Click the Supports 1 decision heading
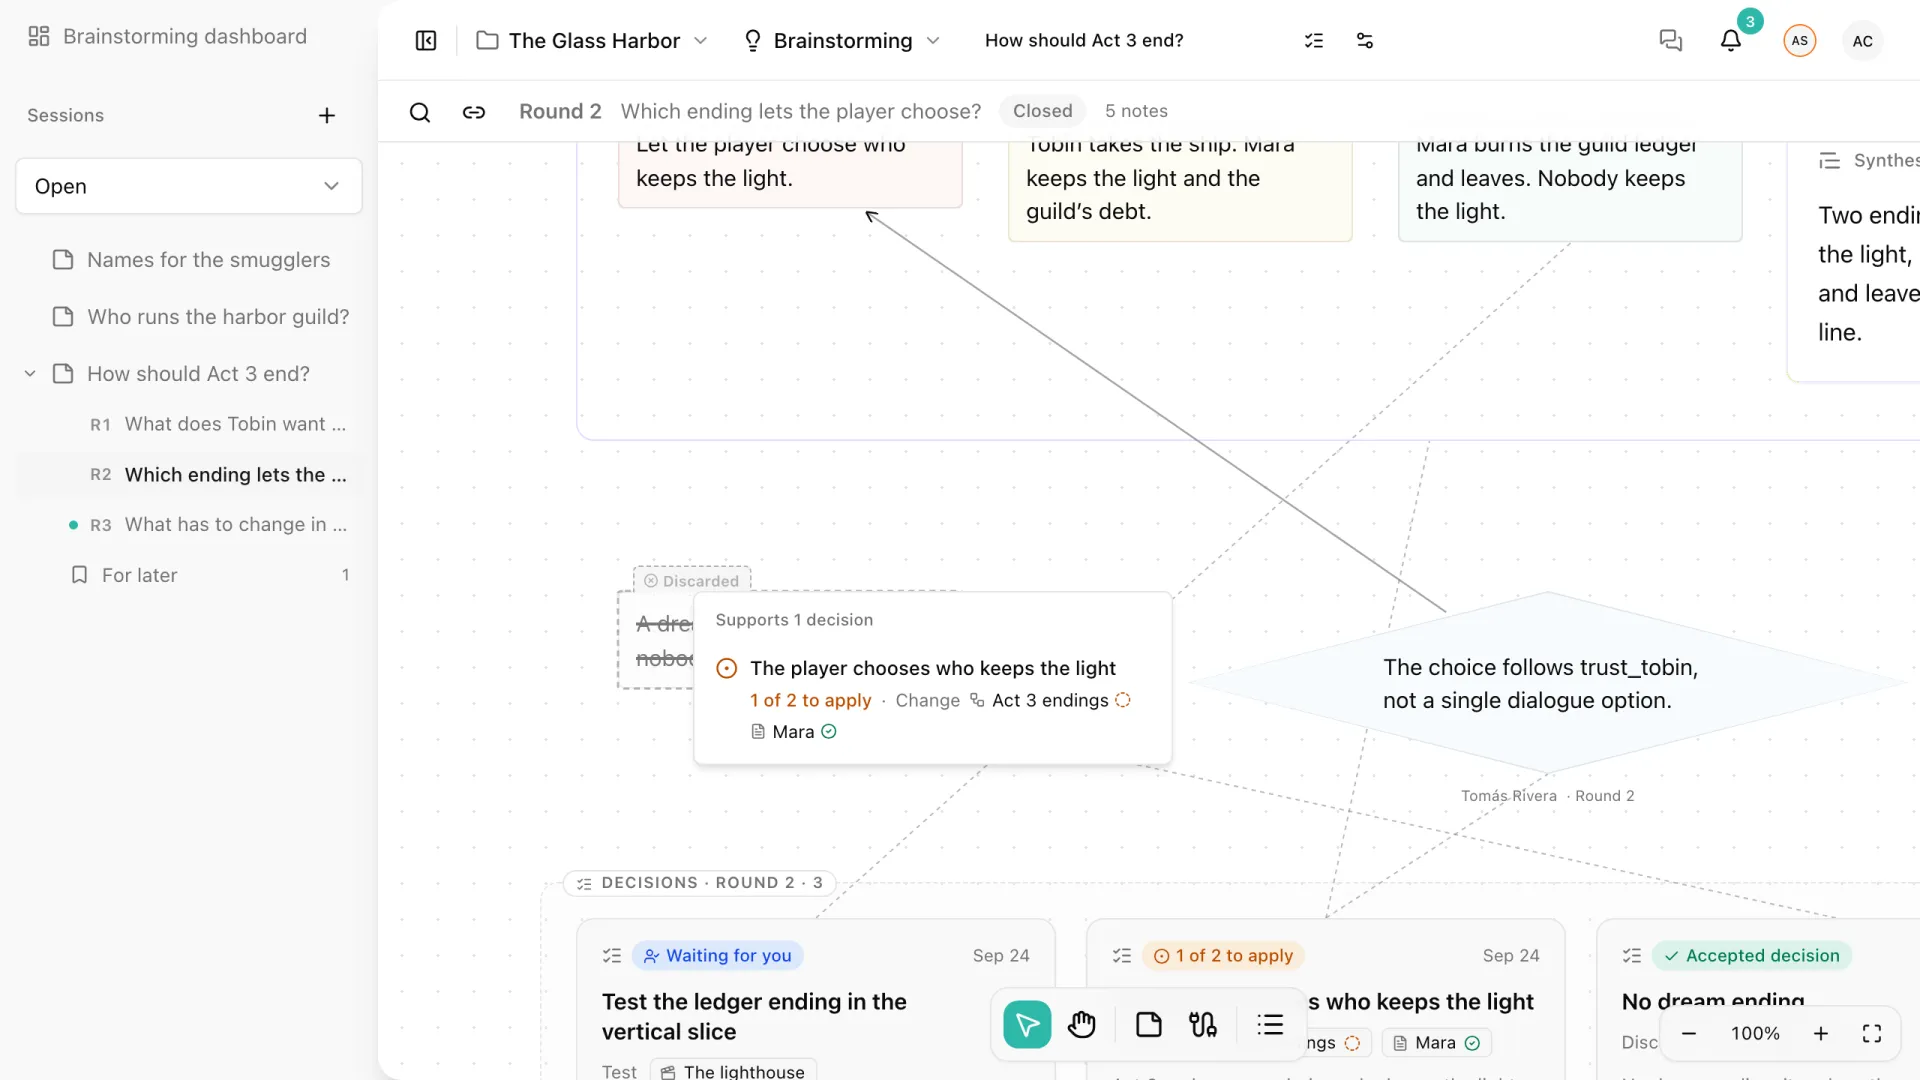1920x1080 pixels. [x=794, y=621]
